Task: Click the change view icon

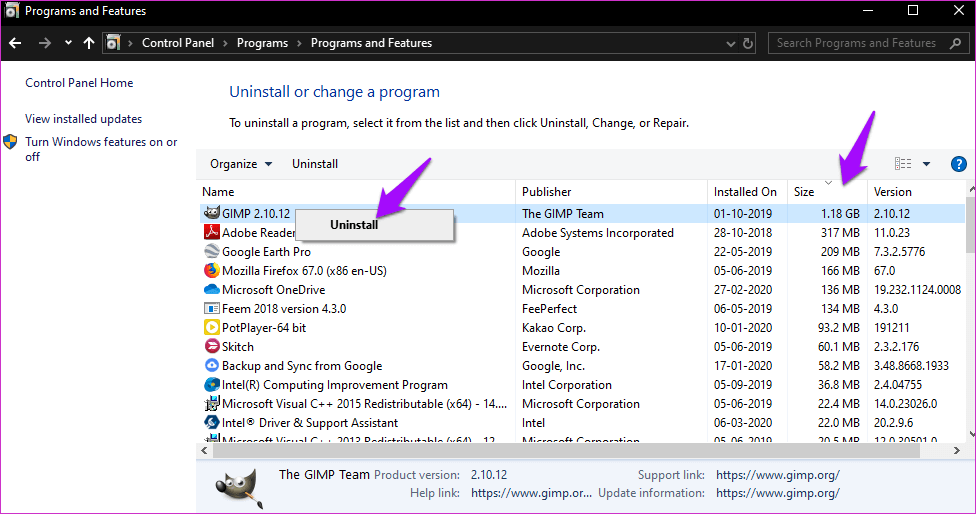Action: (903, 164)
